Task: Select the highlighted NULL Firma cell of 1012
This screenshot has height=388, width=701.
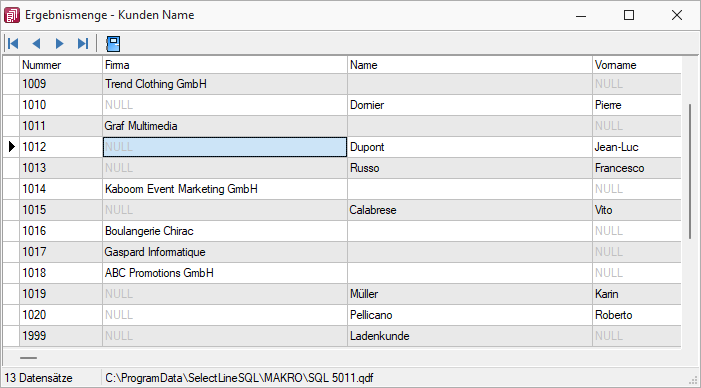Action: click(x=225, y=147)
